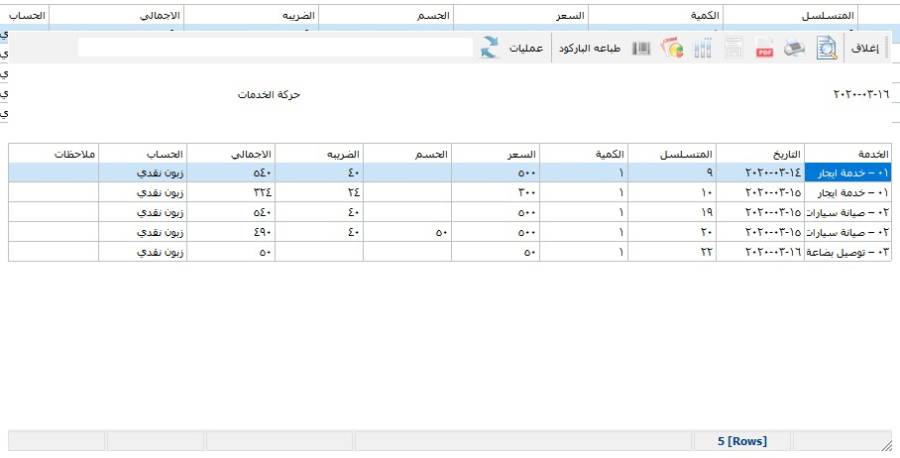The width and height of the screenshot is (900, 458).
Task: Select total cell ٤٩٠
Action: pos(231,232)
